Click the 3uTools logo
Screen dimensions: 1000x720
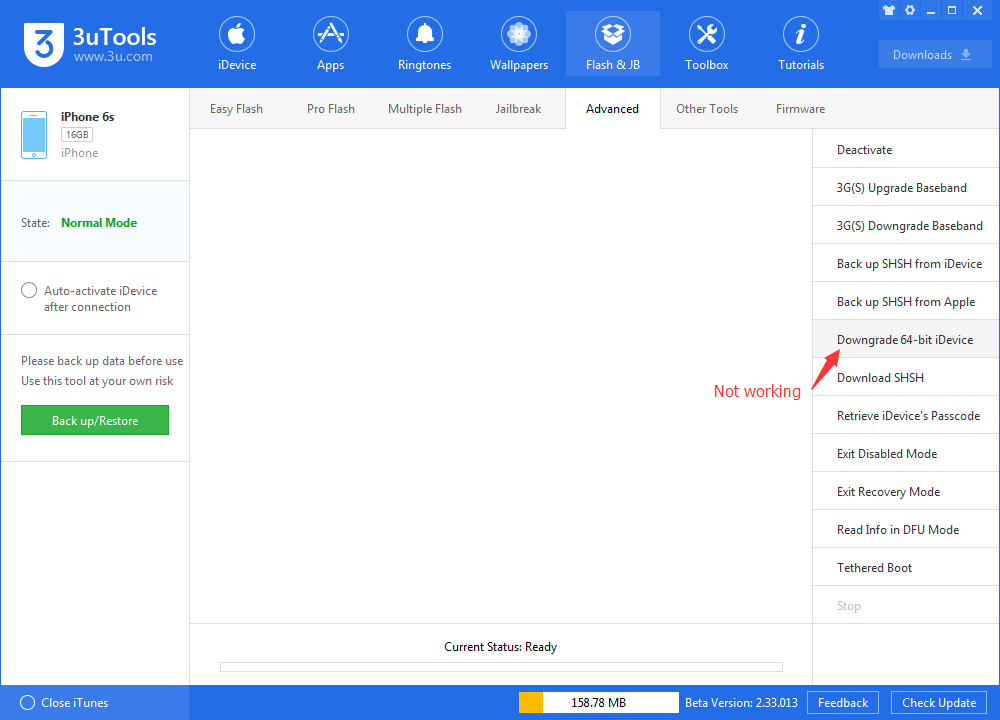coord(43,44)
